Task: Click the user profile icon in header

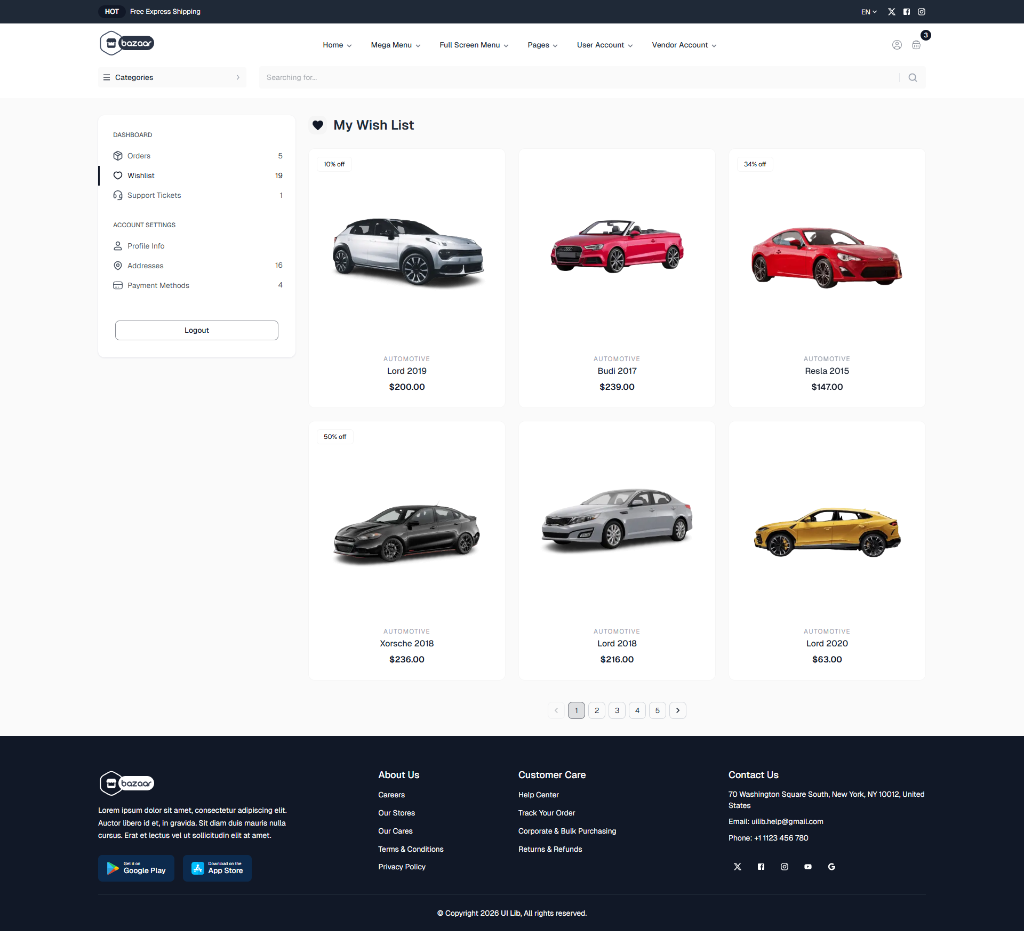Action: click(897, 45)
